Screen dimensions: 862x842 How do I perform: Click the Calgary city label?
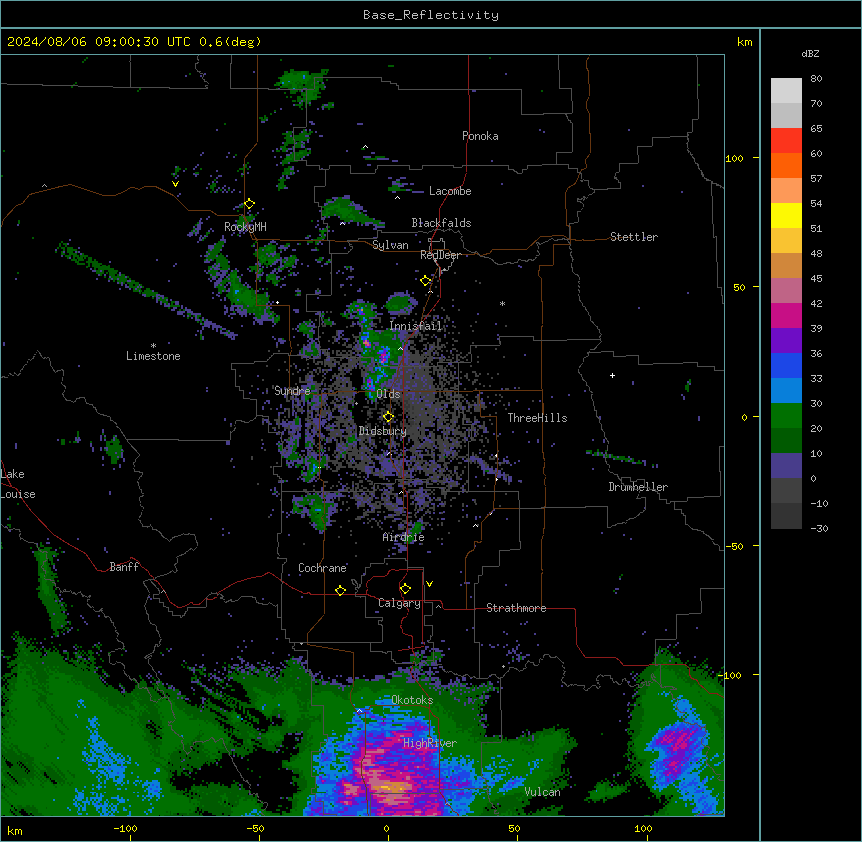[x=399, y=603]
